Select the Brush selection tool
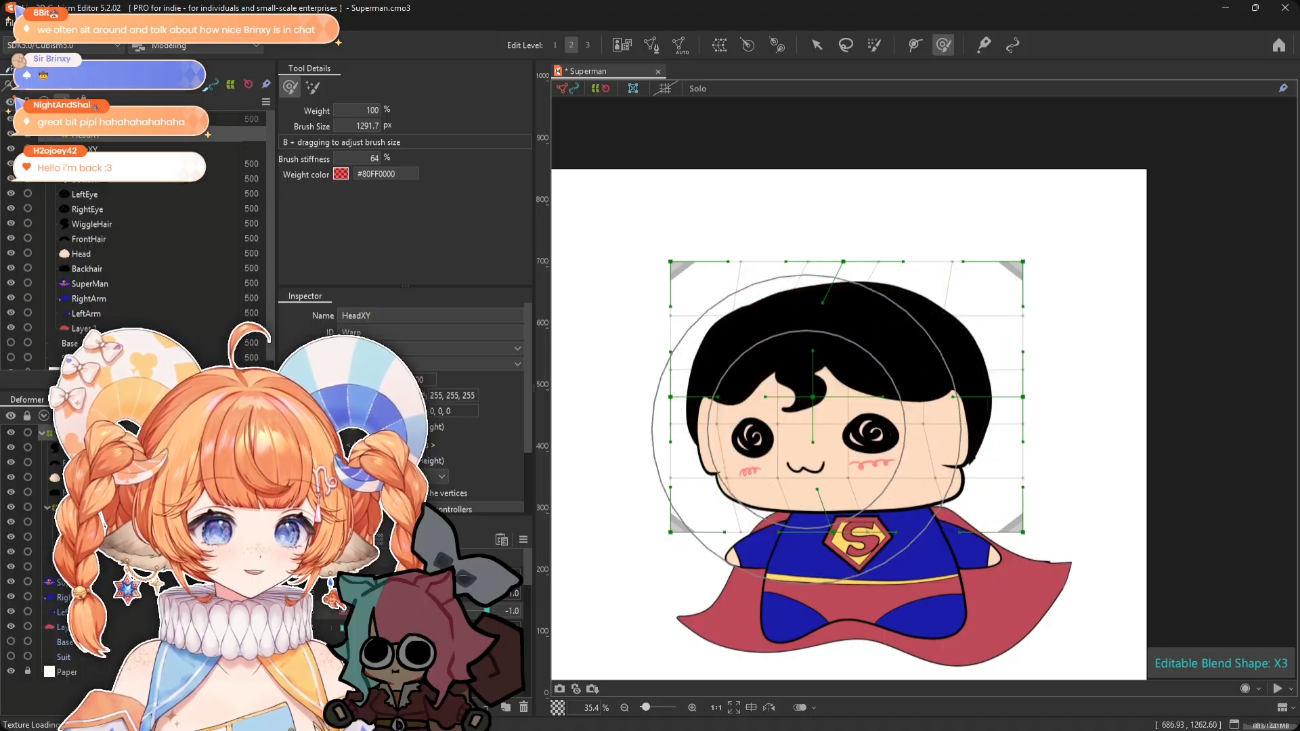Image resolution: width=1300 pixels, height=731 pixels. click(x=875, y=45)
